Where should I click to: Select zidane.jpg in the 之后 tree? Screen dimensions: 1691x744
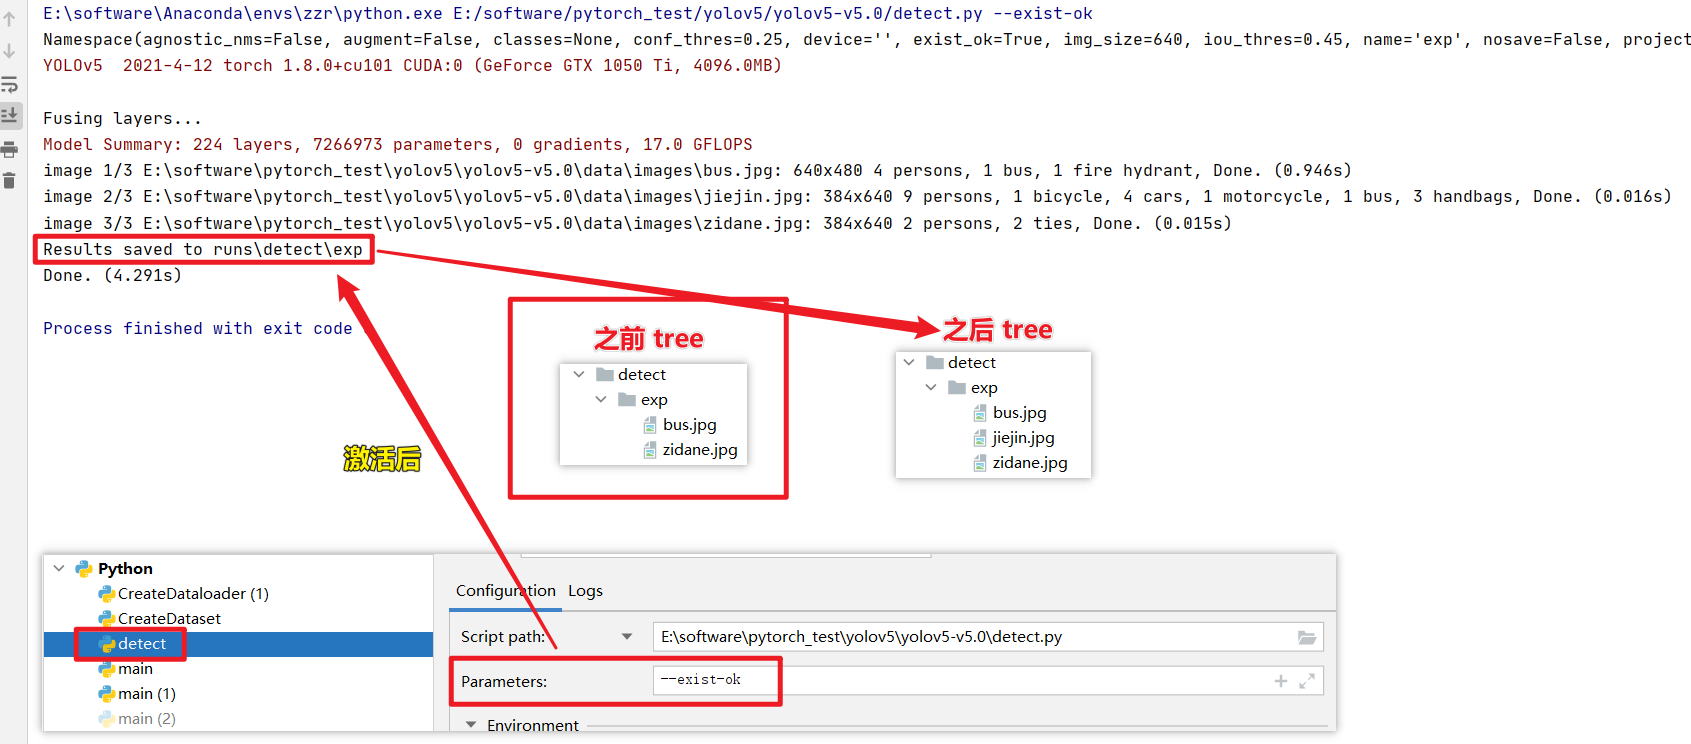pos(1030,463)
